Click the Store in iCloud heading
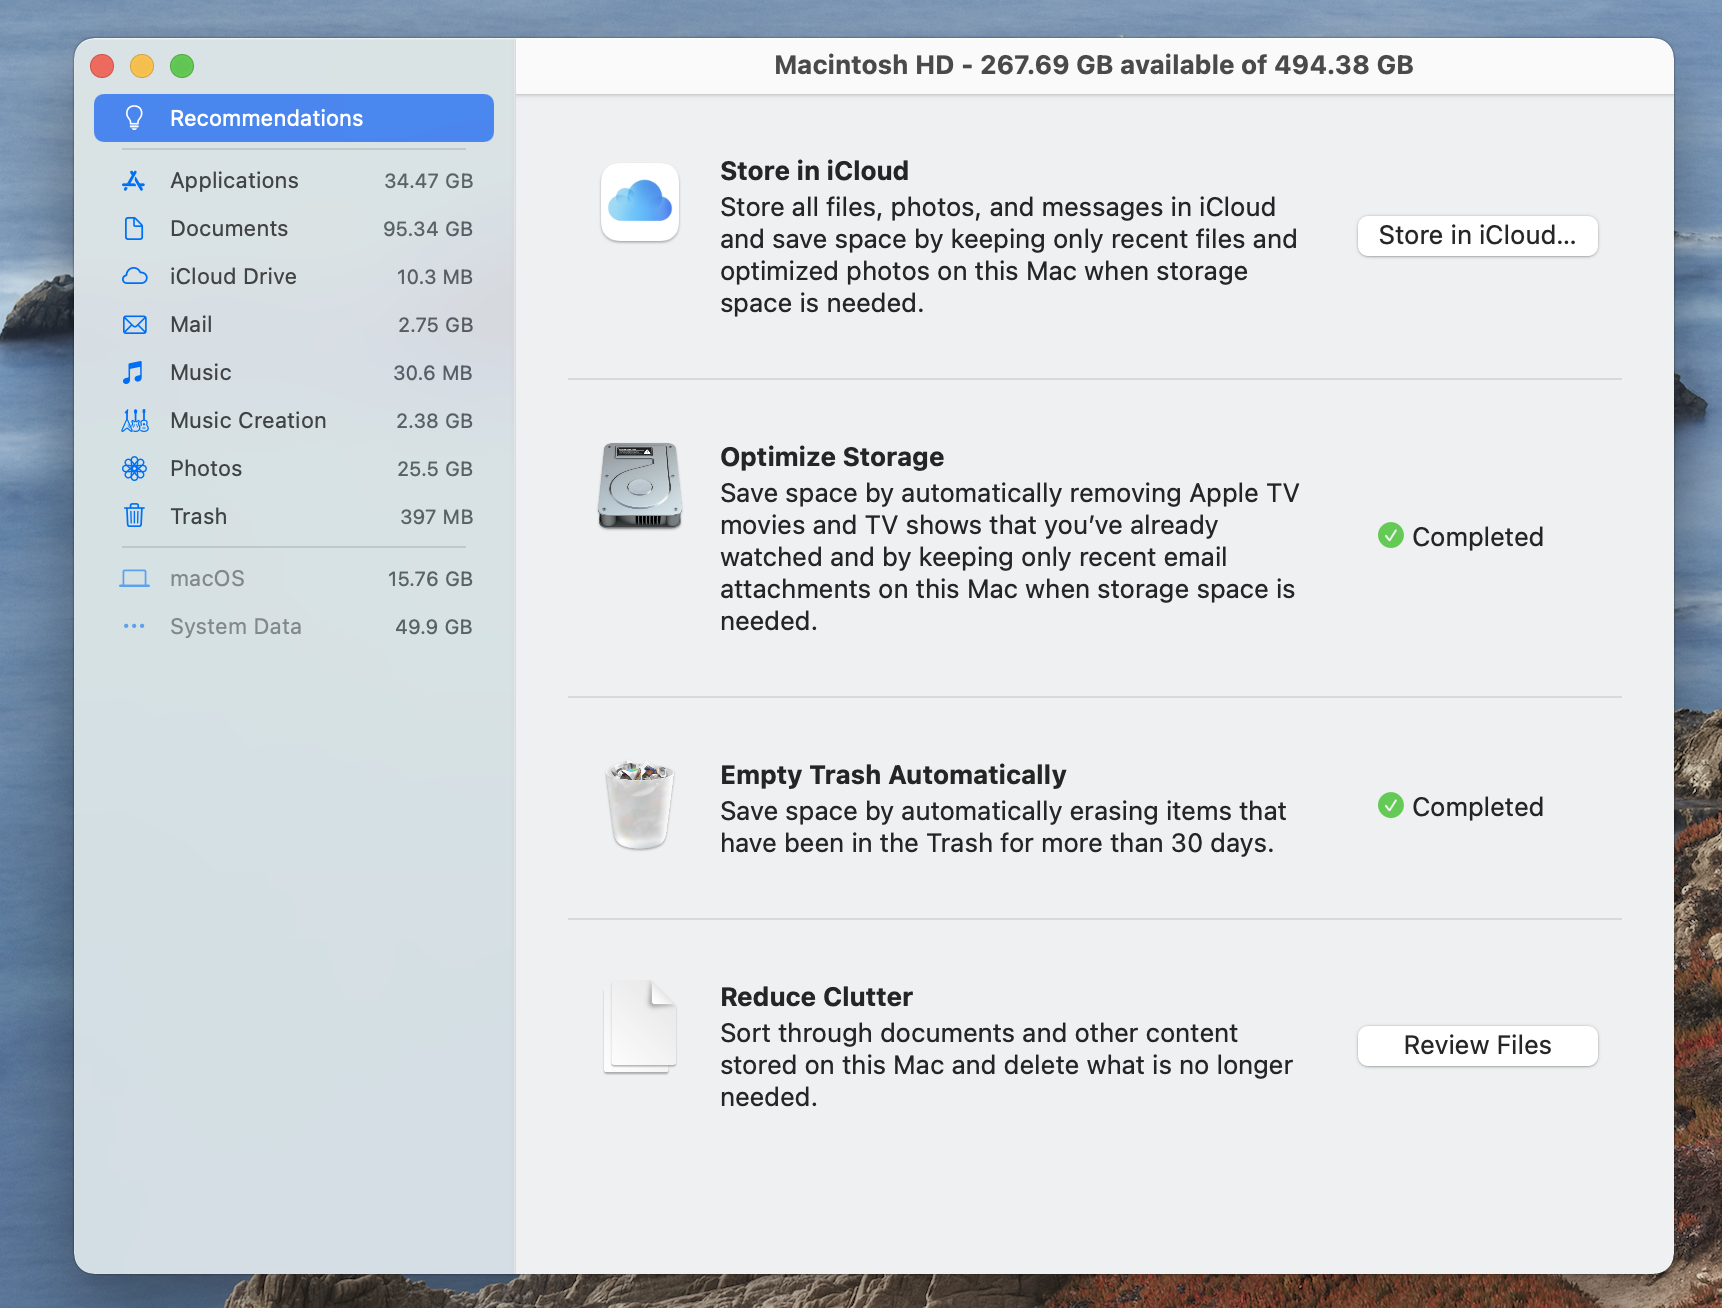The image size is (1722, 1308). pos(814,171)
